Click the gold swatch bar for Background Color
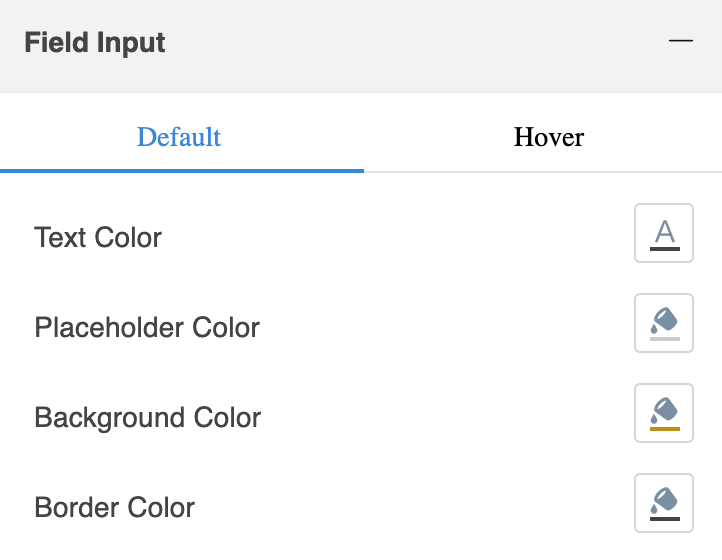This screenshot has height=560, width=722. (x=664, y=428)
